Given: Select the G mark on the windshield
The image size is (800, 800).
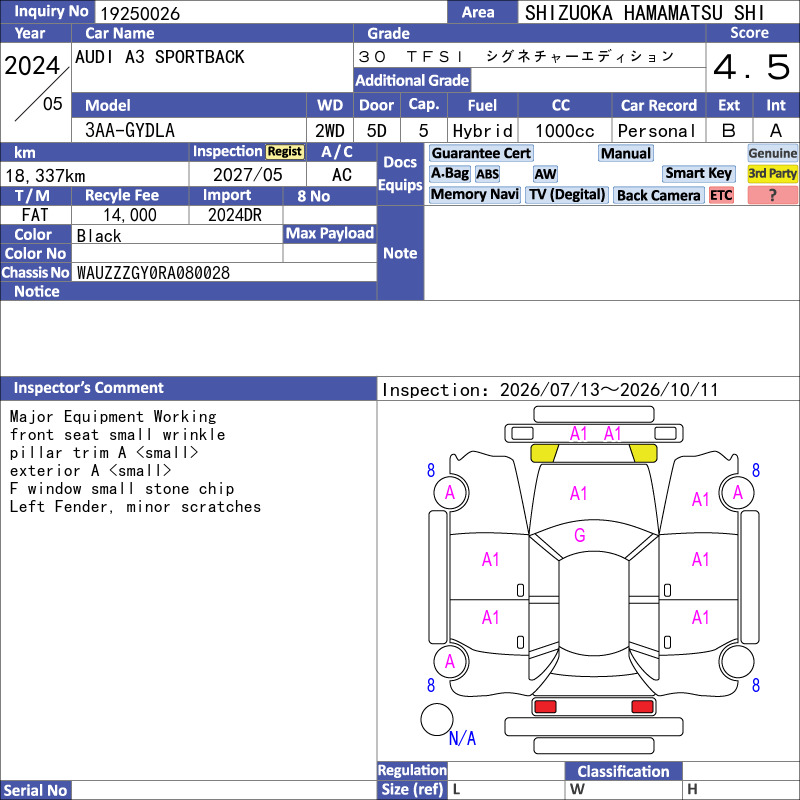Looking at the screenshot, I should (x=579, y=535).
